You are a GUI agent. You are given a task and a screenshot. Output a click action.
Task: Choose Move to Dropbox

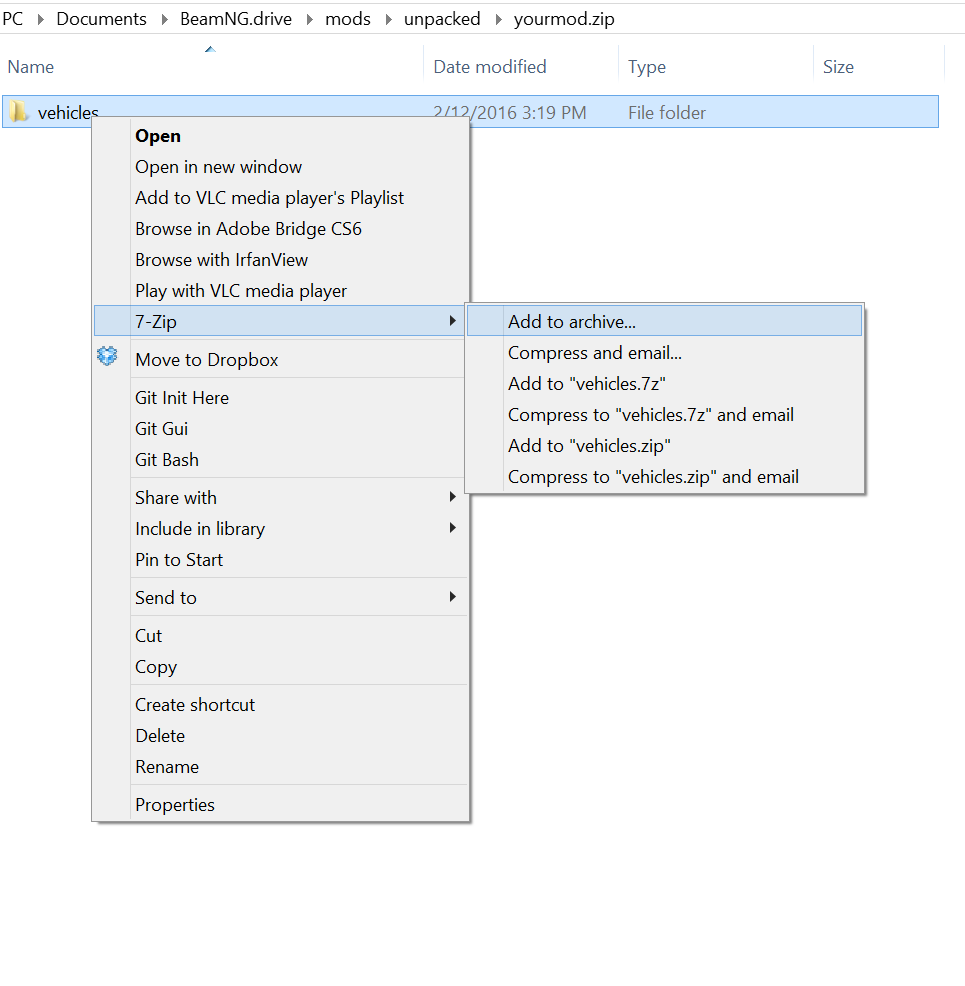280,360
